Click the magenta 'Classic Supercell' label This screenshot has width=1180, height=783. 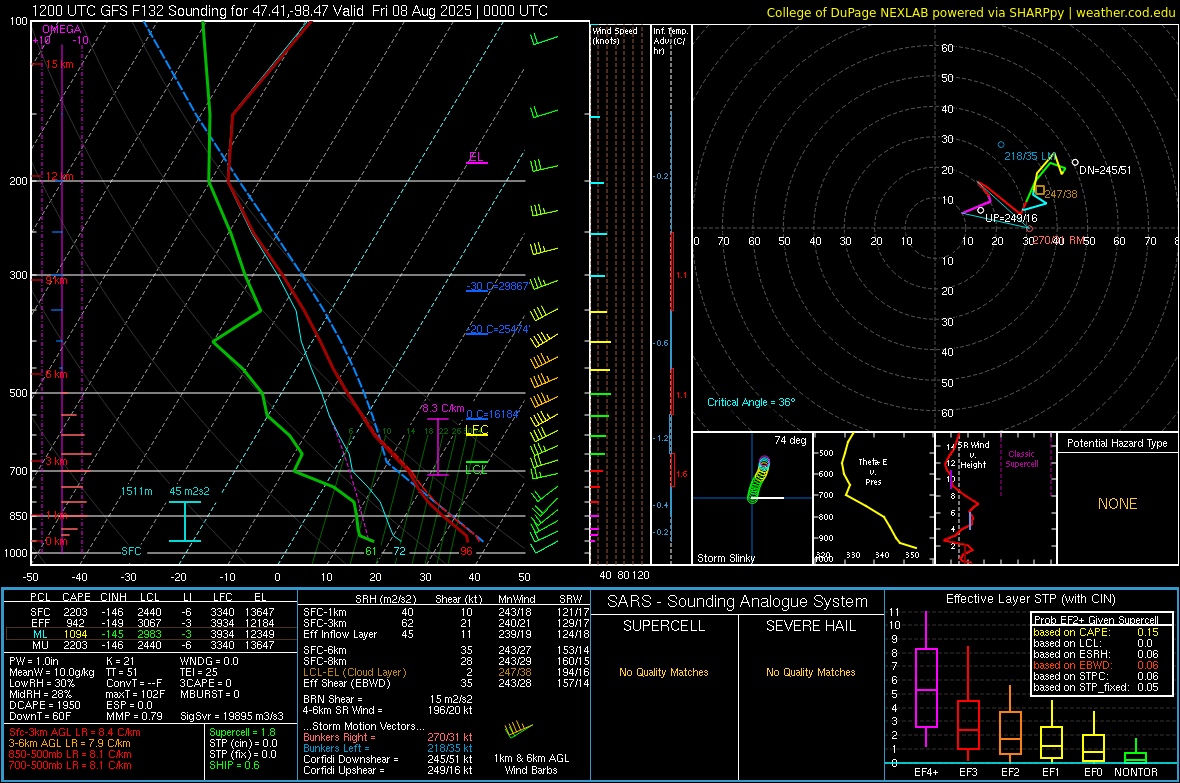point(1021,459)
